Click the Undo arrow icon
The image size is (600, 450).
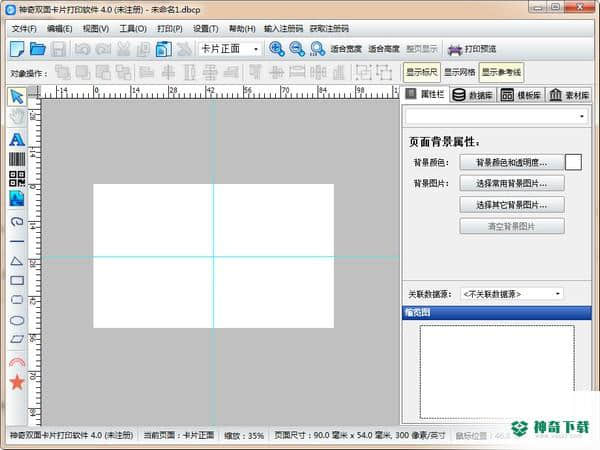[82, 49]
